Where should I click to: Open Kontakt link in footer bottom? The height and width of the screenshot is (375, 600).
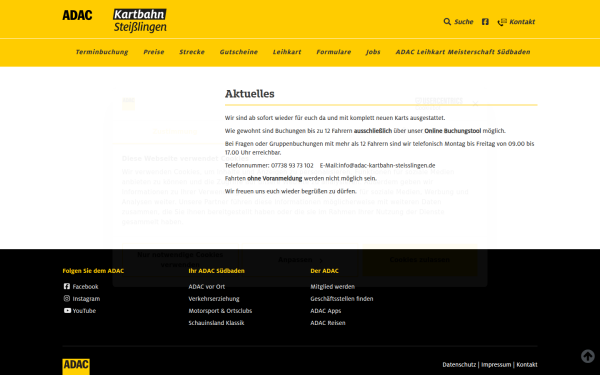[x=527, y=365]
